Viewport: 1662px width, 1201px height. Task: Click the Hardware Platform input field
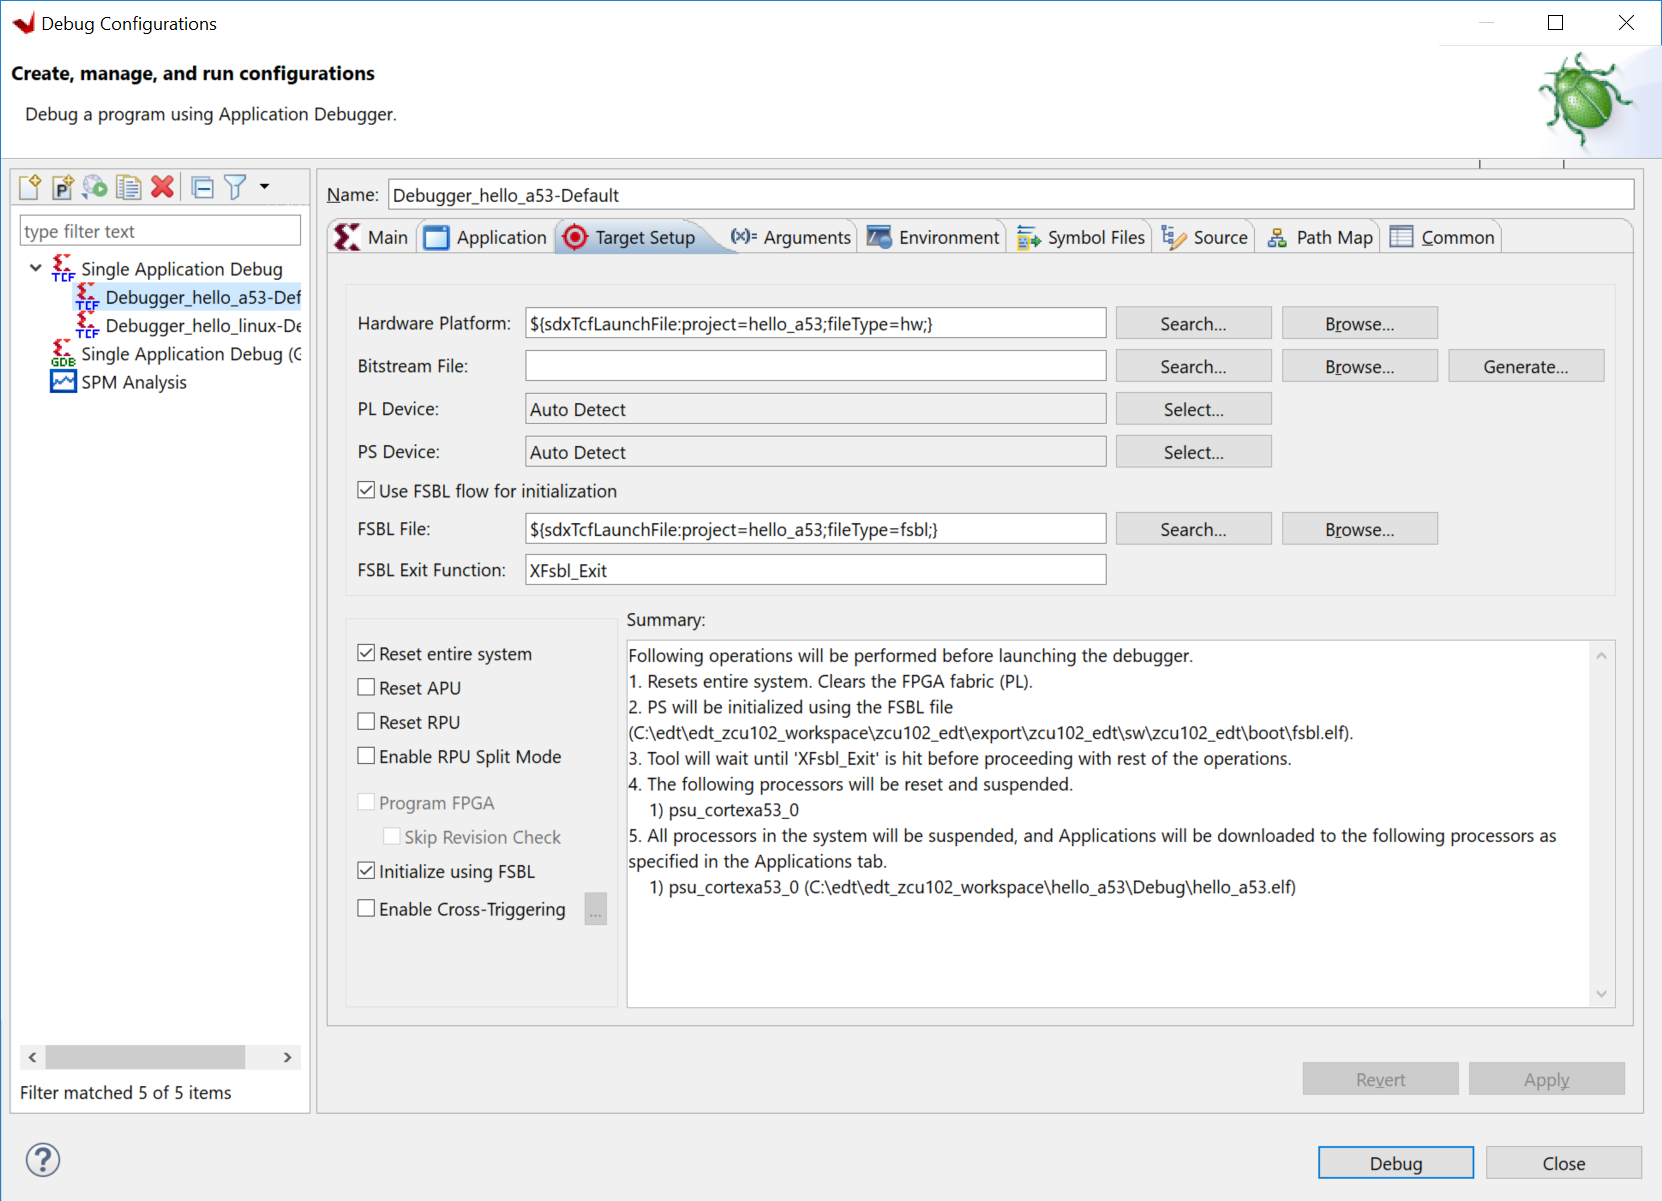click(x=815, y=323)
